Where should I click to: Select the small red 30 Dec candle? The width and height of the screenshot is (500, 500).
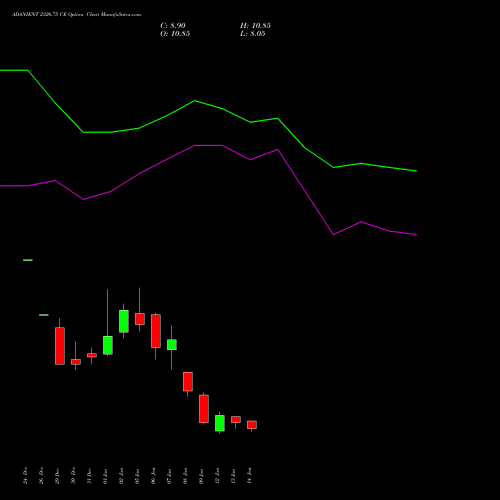pyautogui.click(x=76, y=362)
